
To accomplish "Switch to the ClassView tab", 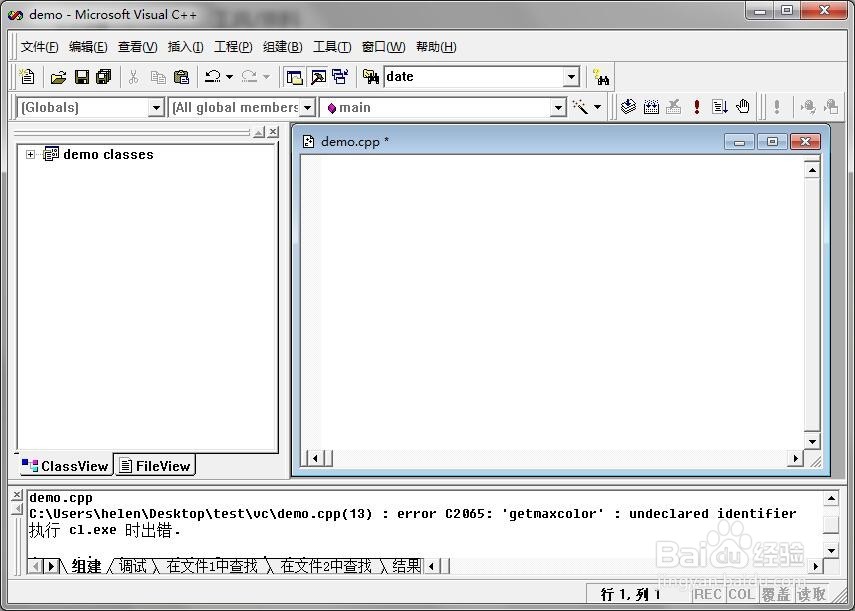I will 65,466.
